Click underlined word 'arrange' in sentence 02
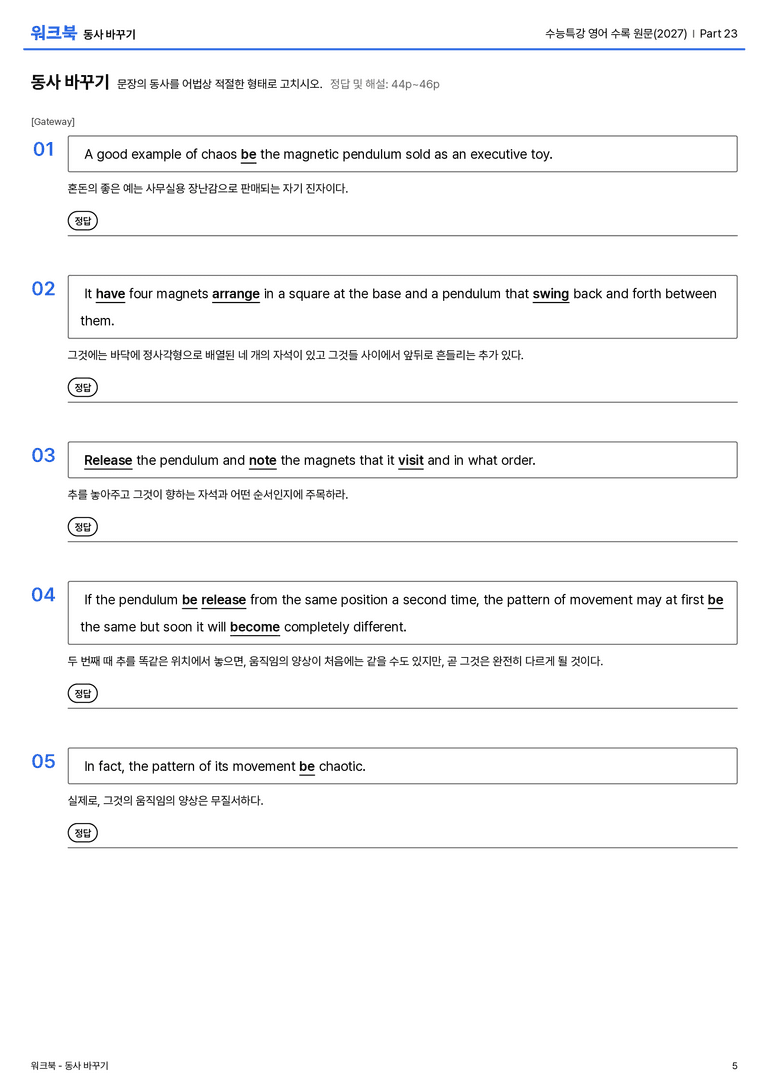 (x=236, y=294)
